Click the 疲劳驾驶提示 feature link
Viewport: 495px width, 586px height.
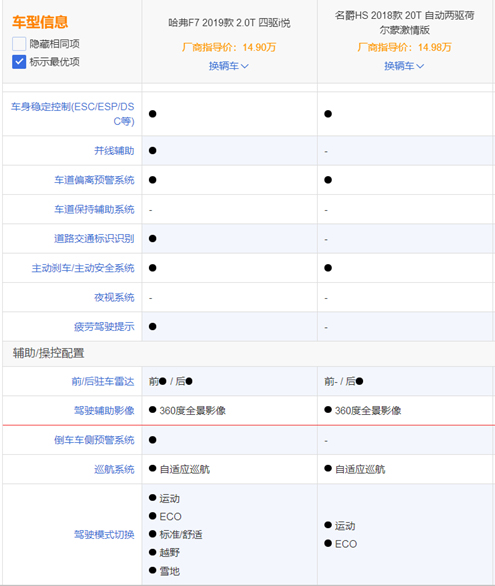104,327
